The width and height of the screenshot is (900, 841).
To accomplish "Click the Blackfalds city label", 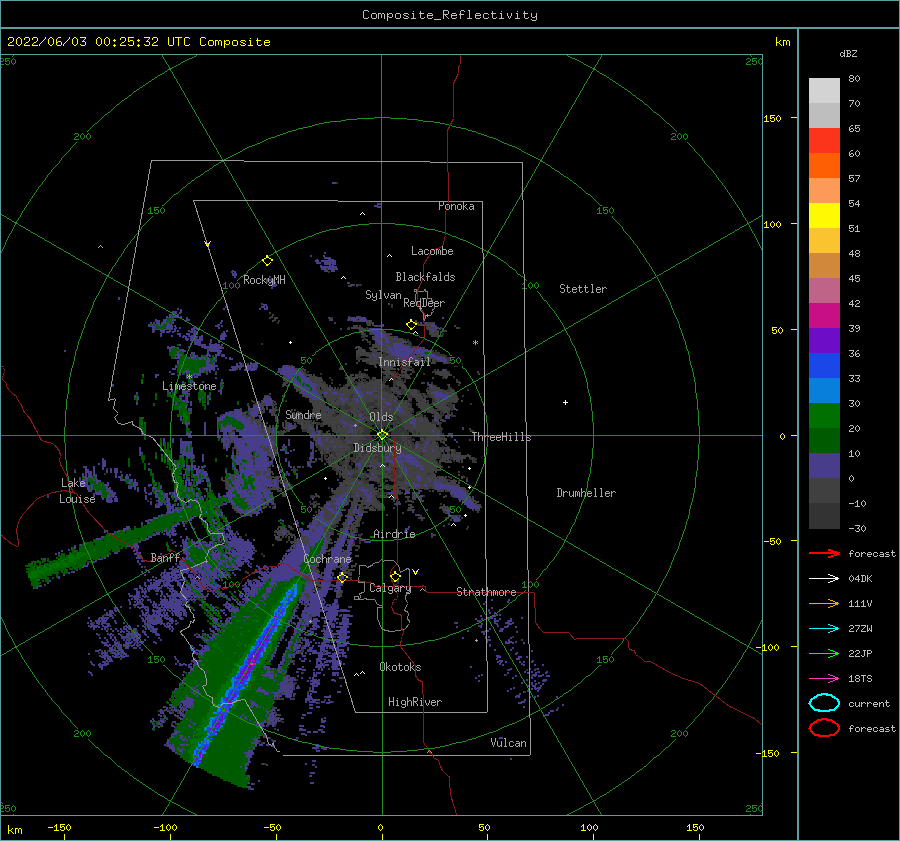I will tap(425, 277).
